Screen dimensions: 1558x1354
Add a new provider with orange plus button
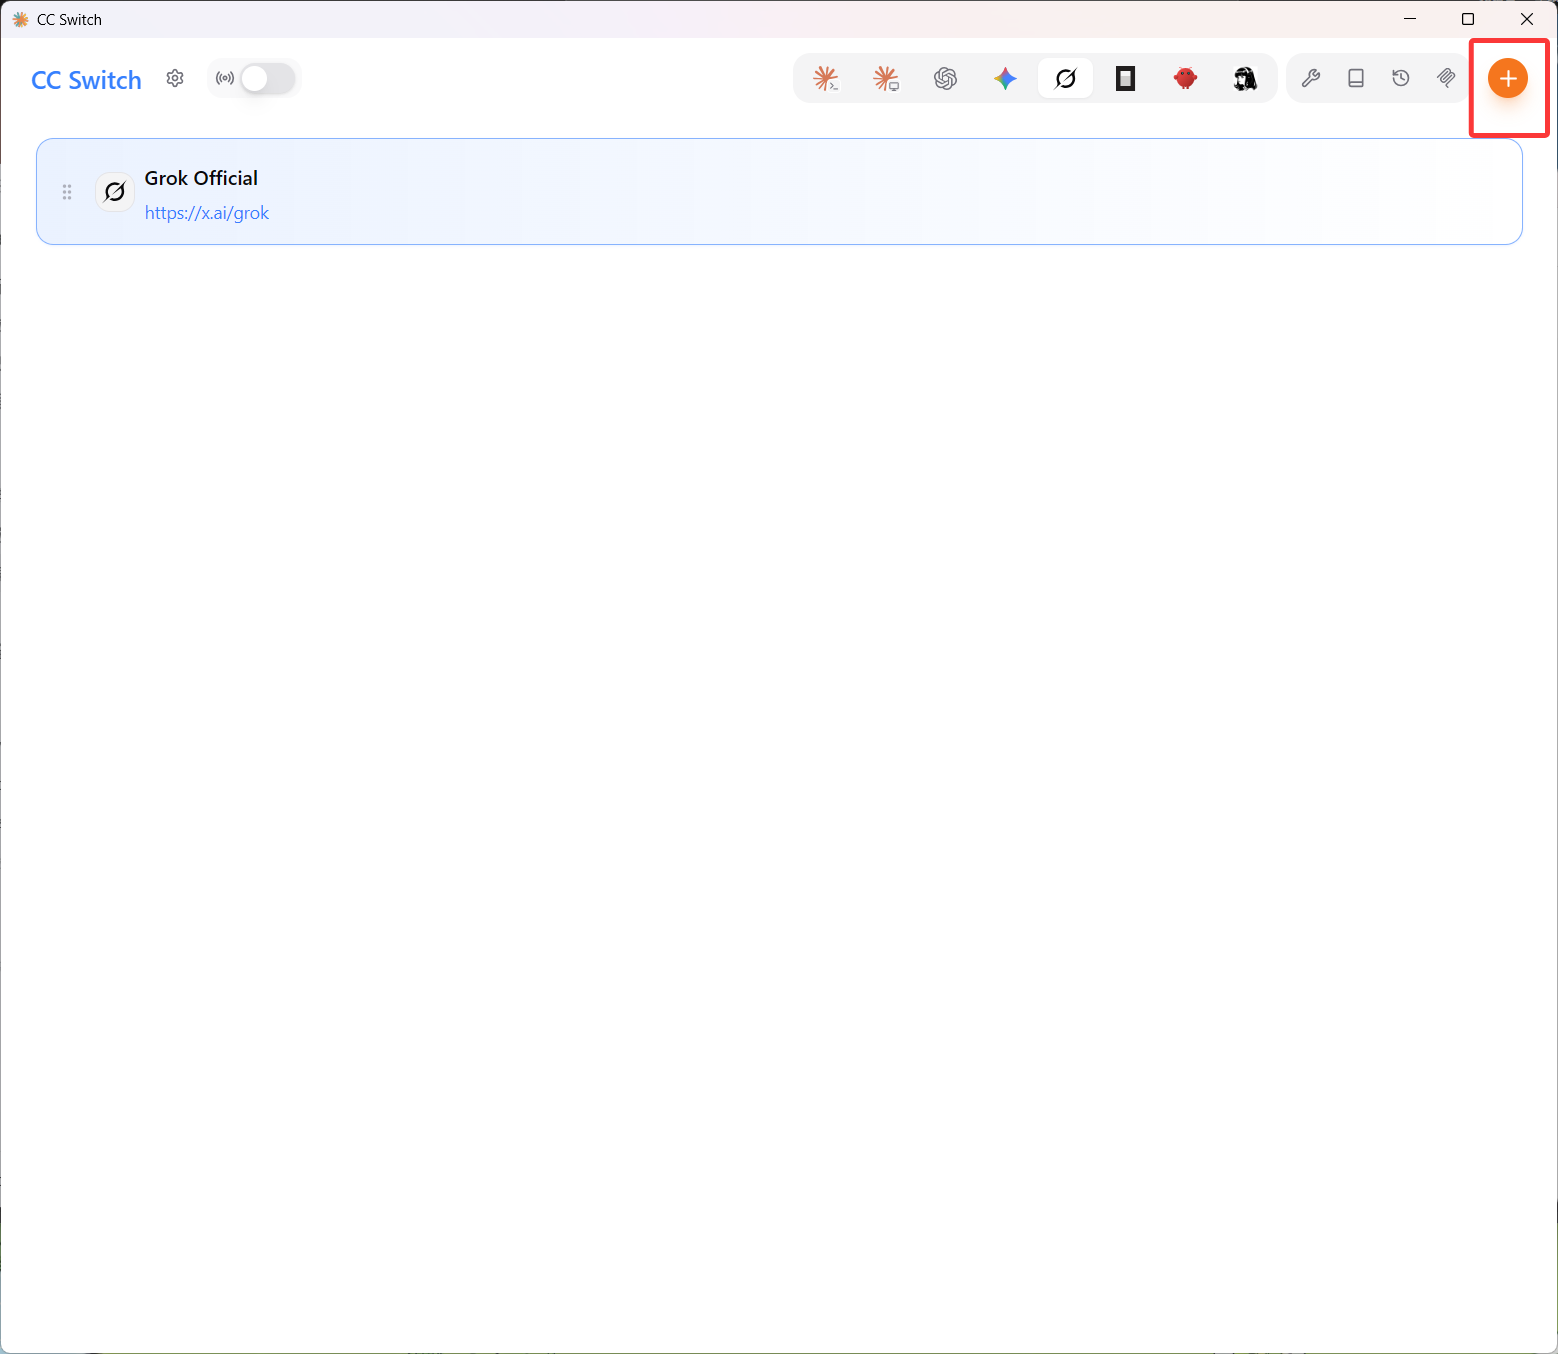pos(1508,78)
